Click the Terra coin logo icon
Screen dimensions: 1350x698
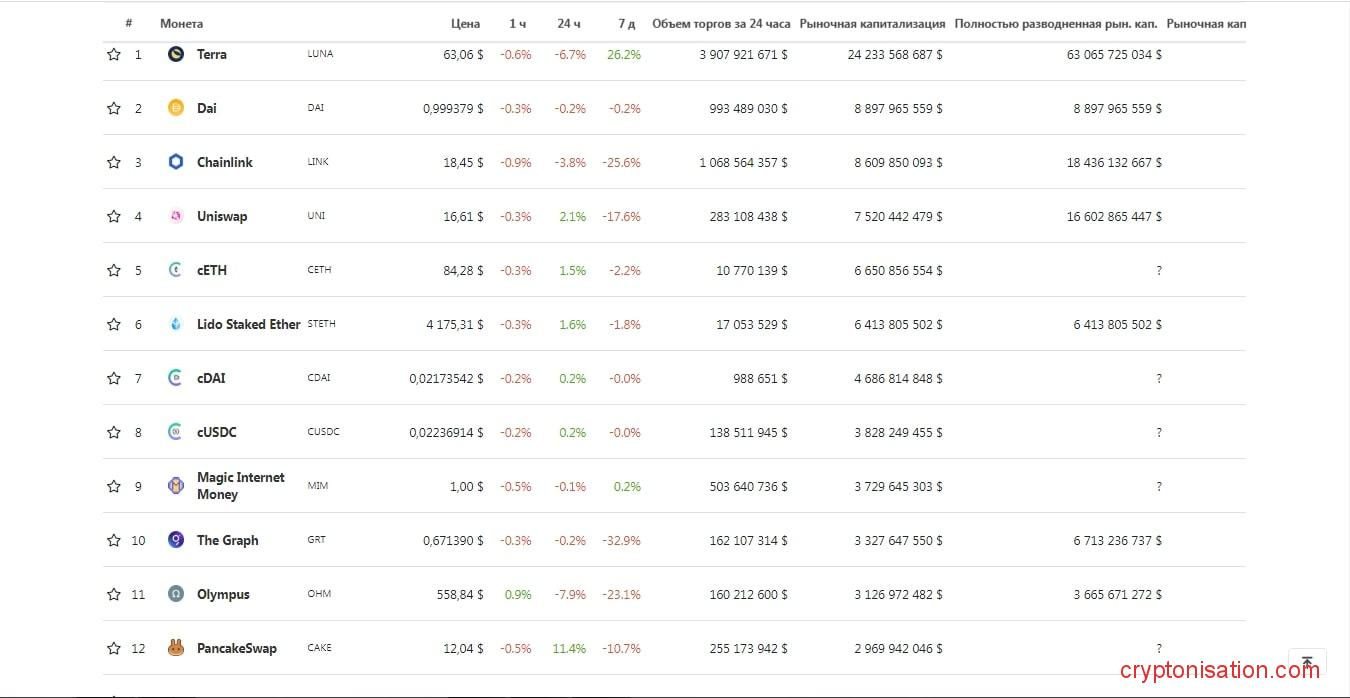(x=176, y=55)
